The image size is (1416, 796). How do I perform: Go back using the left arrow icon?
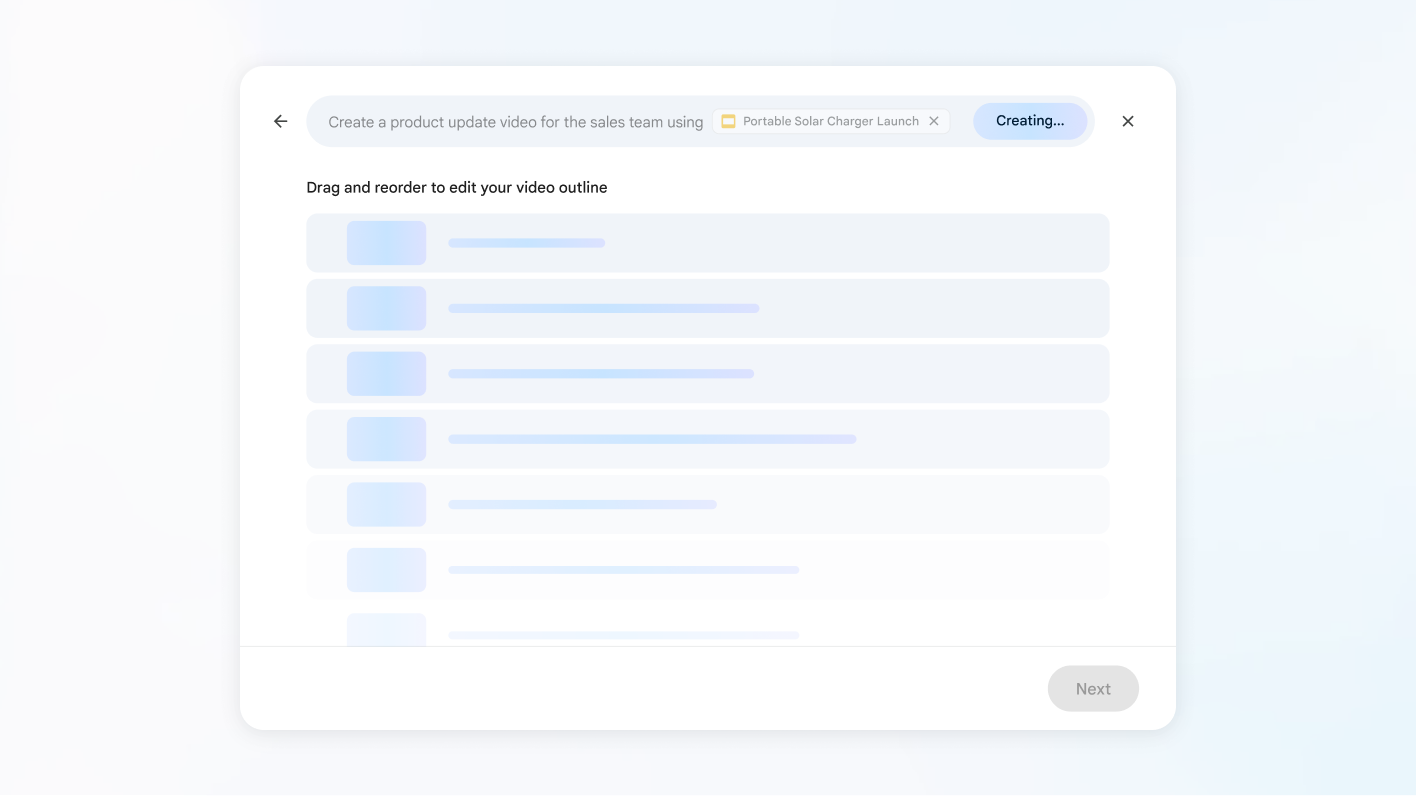pyautogui.click(x=280, y=121)
